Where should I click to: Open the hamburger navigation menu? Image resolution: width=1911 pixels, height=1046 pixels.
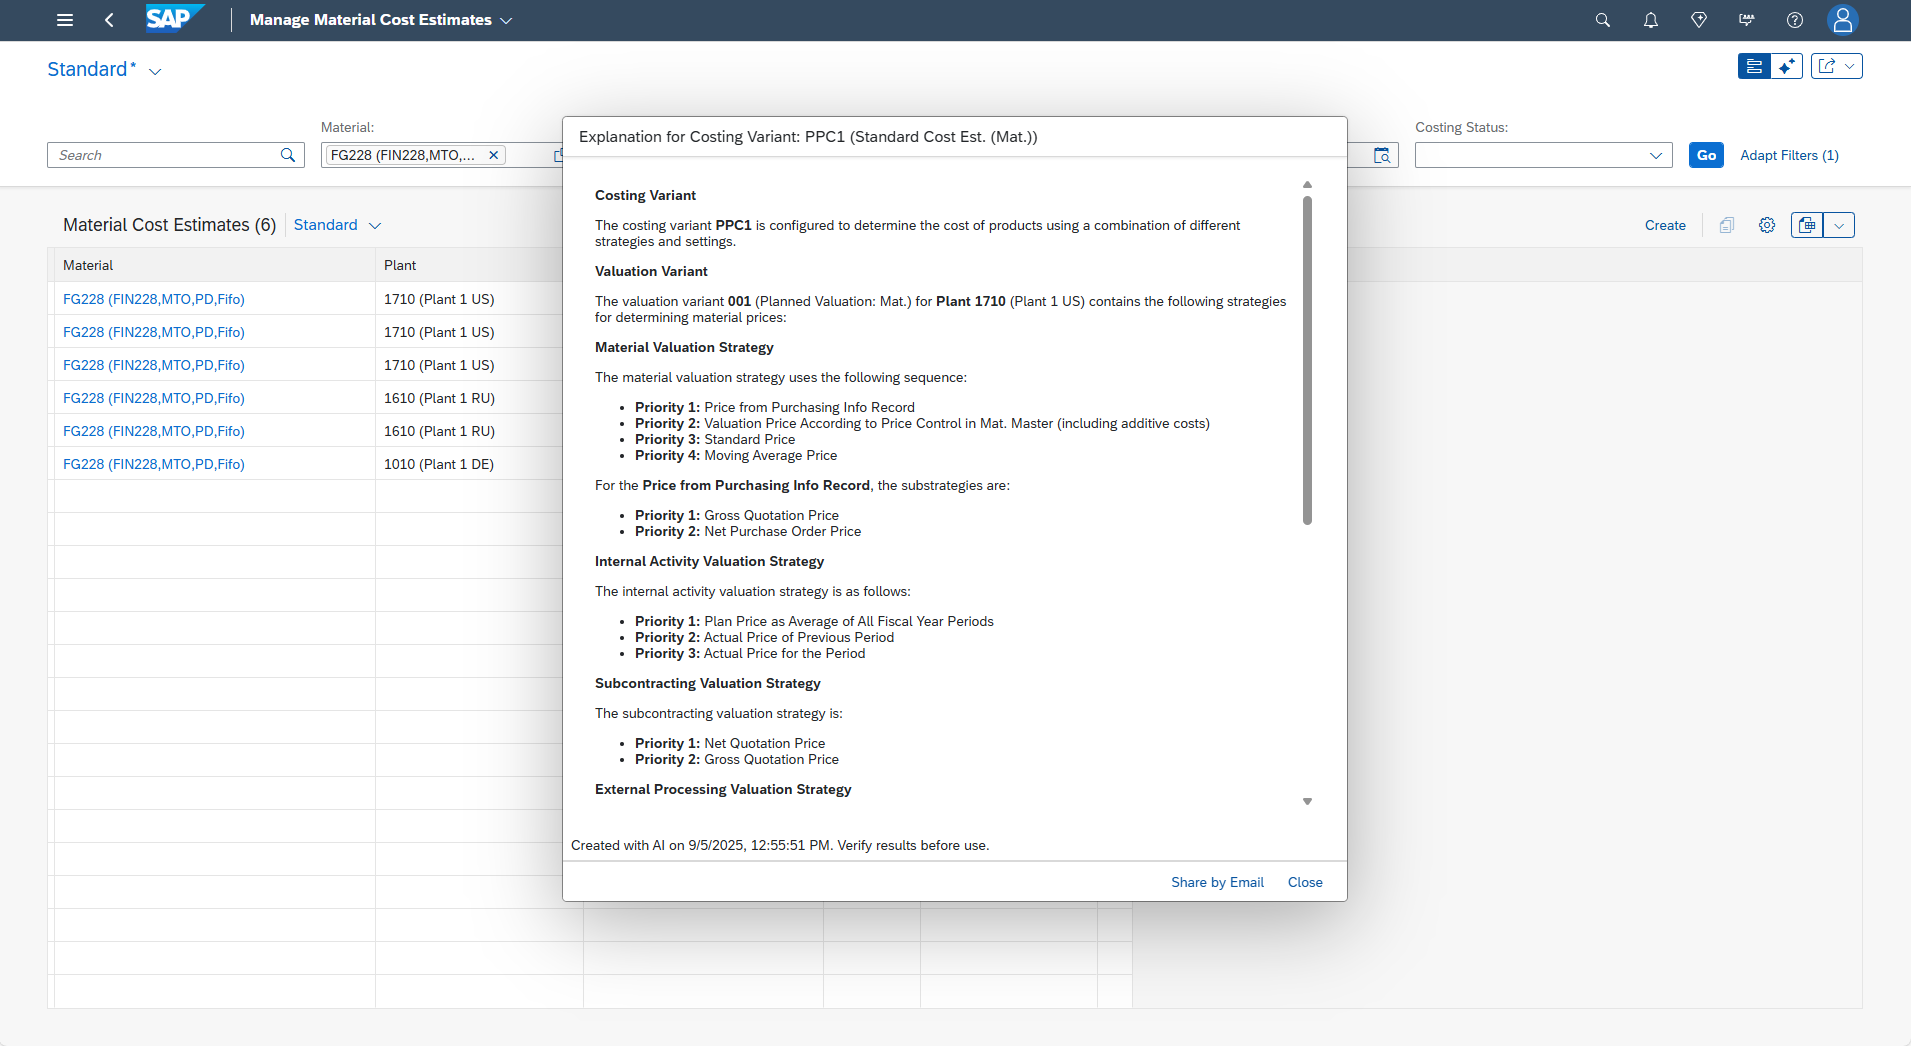pyautogui.click(x=65, y=20)
